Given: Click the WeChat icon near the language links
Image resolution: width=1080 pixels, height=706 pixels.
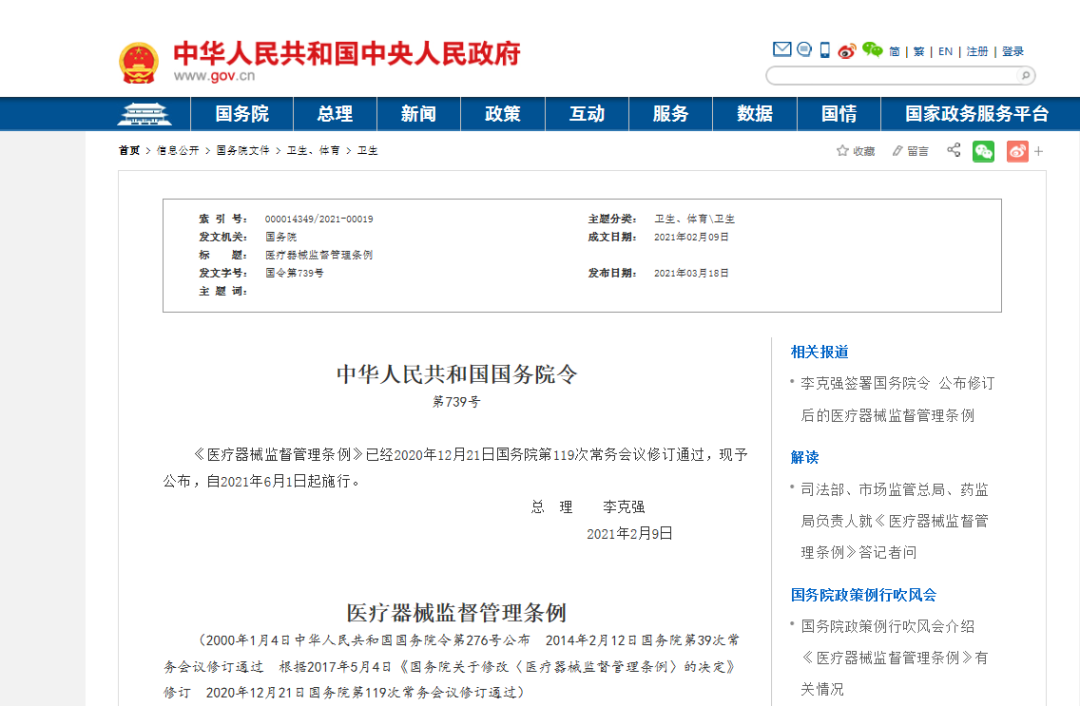Looking at the screenshot, I should pos(872,49).
